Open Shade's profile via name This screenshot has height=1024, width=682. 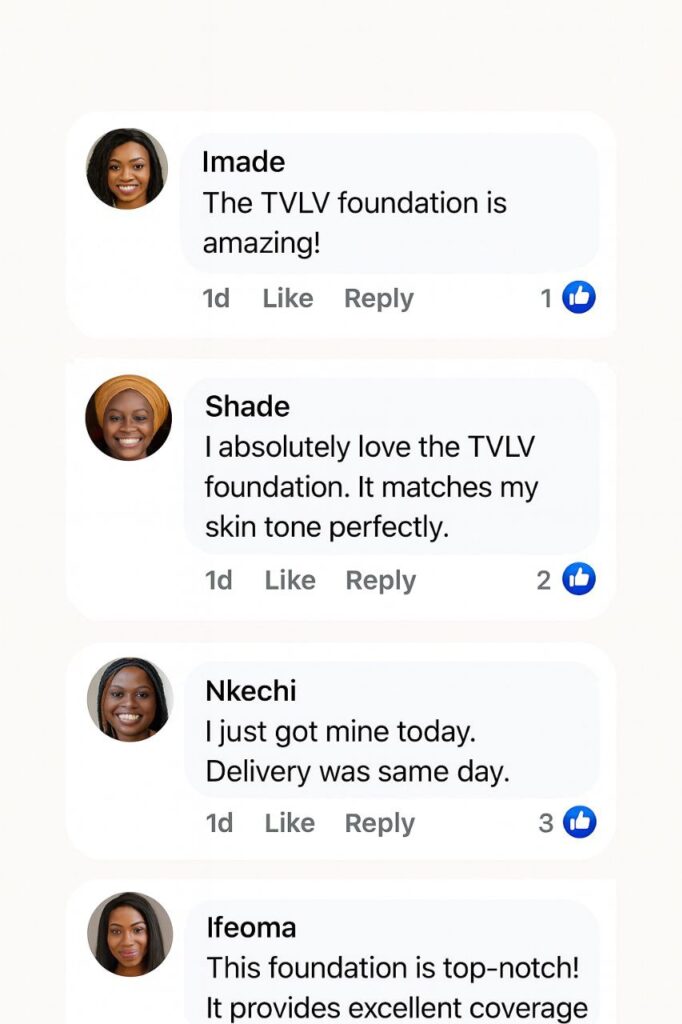(247, 407)
